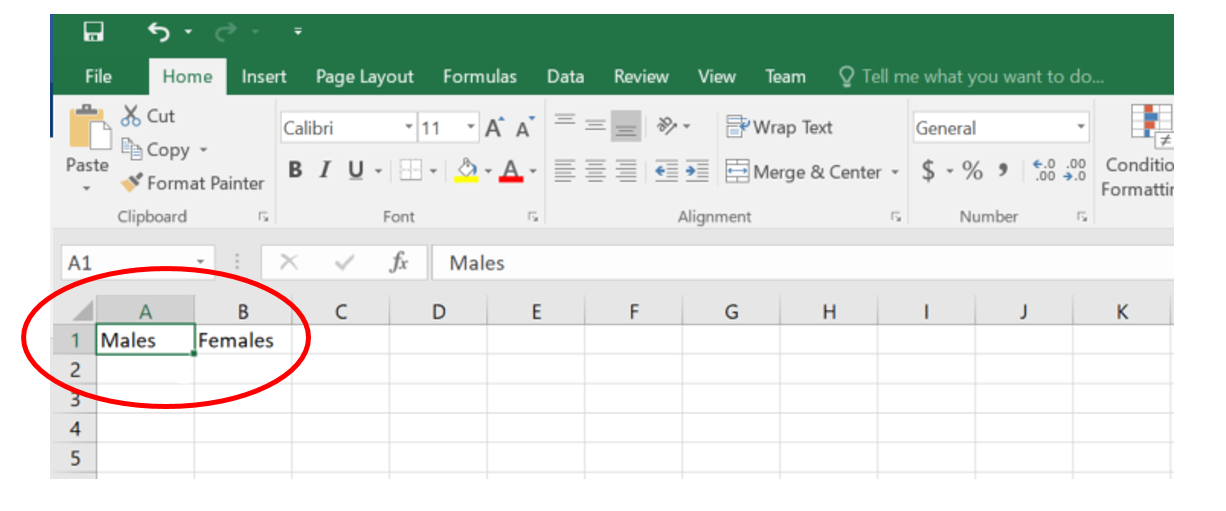Click the Increase Indent icon

pos(697,172)
